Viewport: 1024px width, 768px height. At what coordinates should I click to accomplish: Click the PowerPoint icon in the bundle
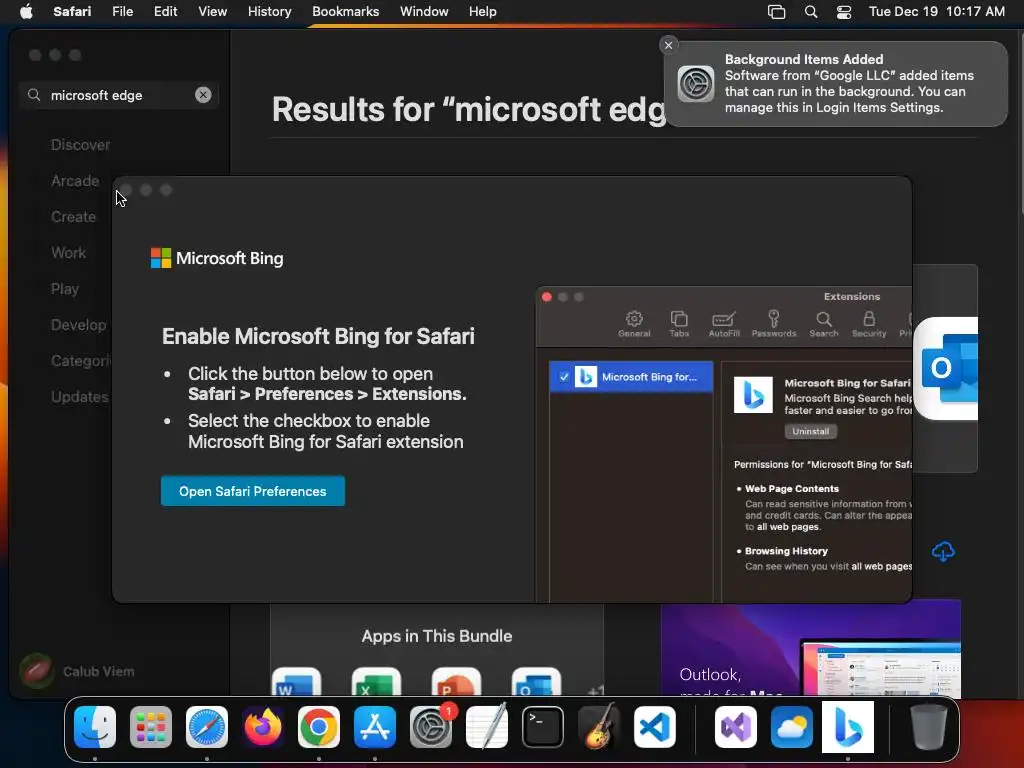(456, 681)
